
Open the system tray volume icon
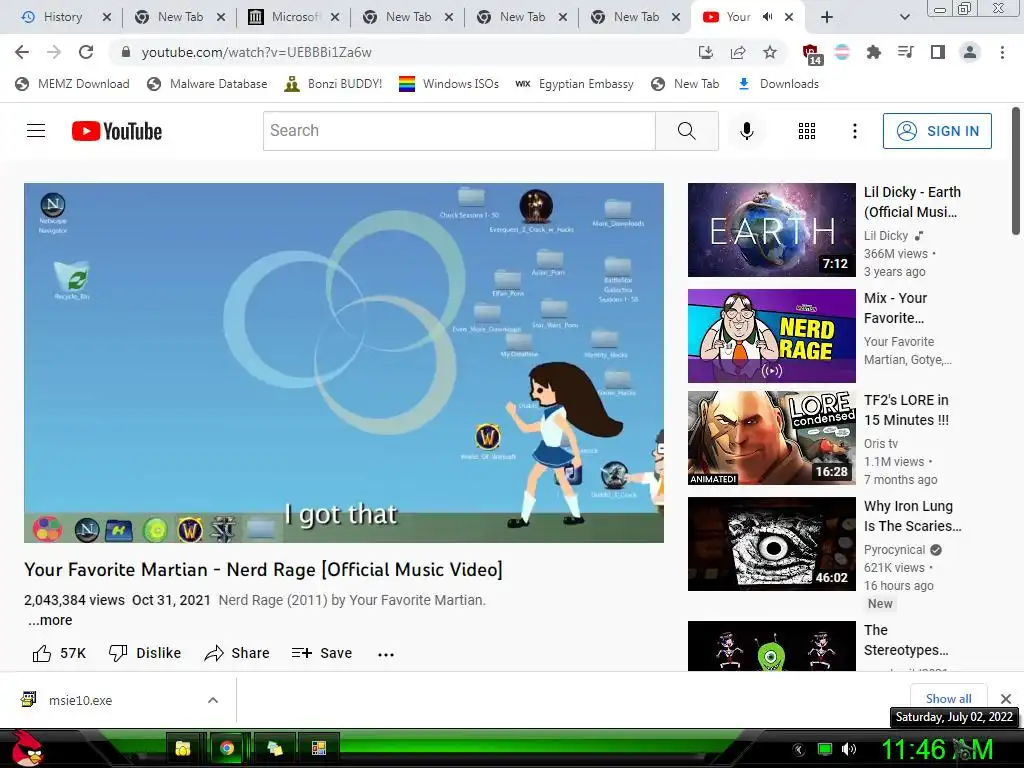coord(849,749)
